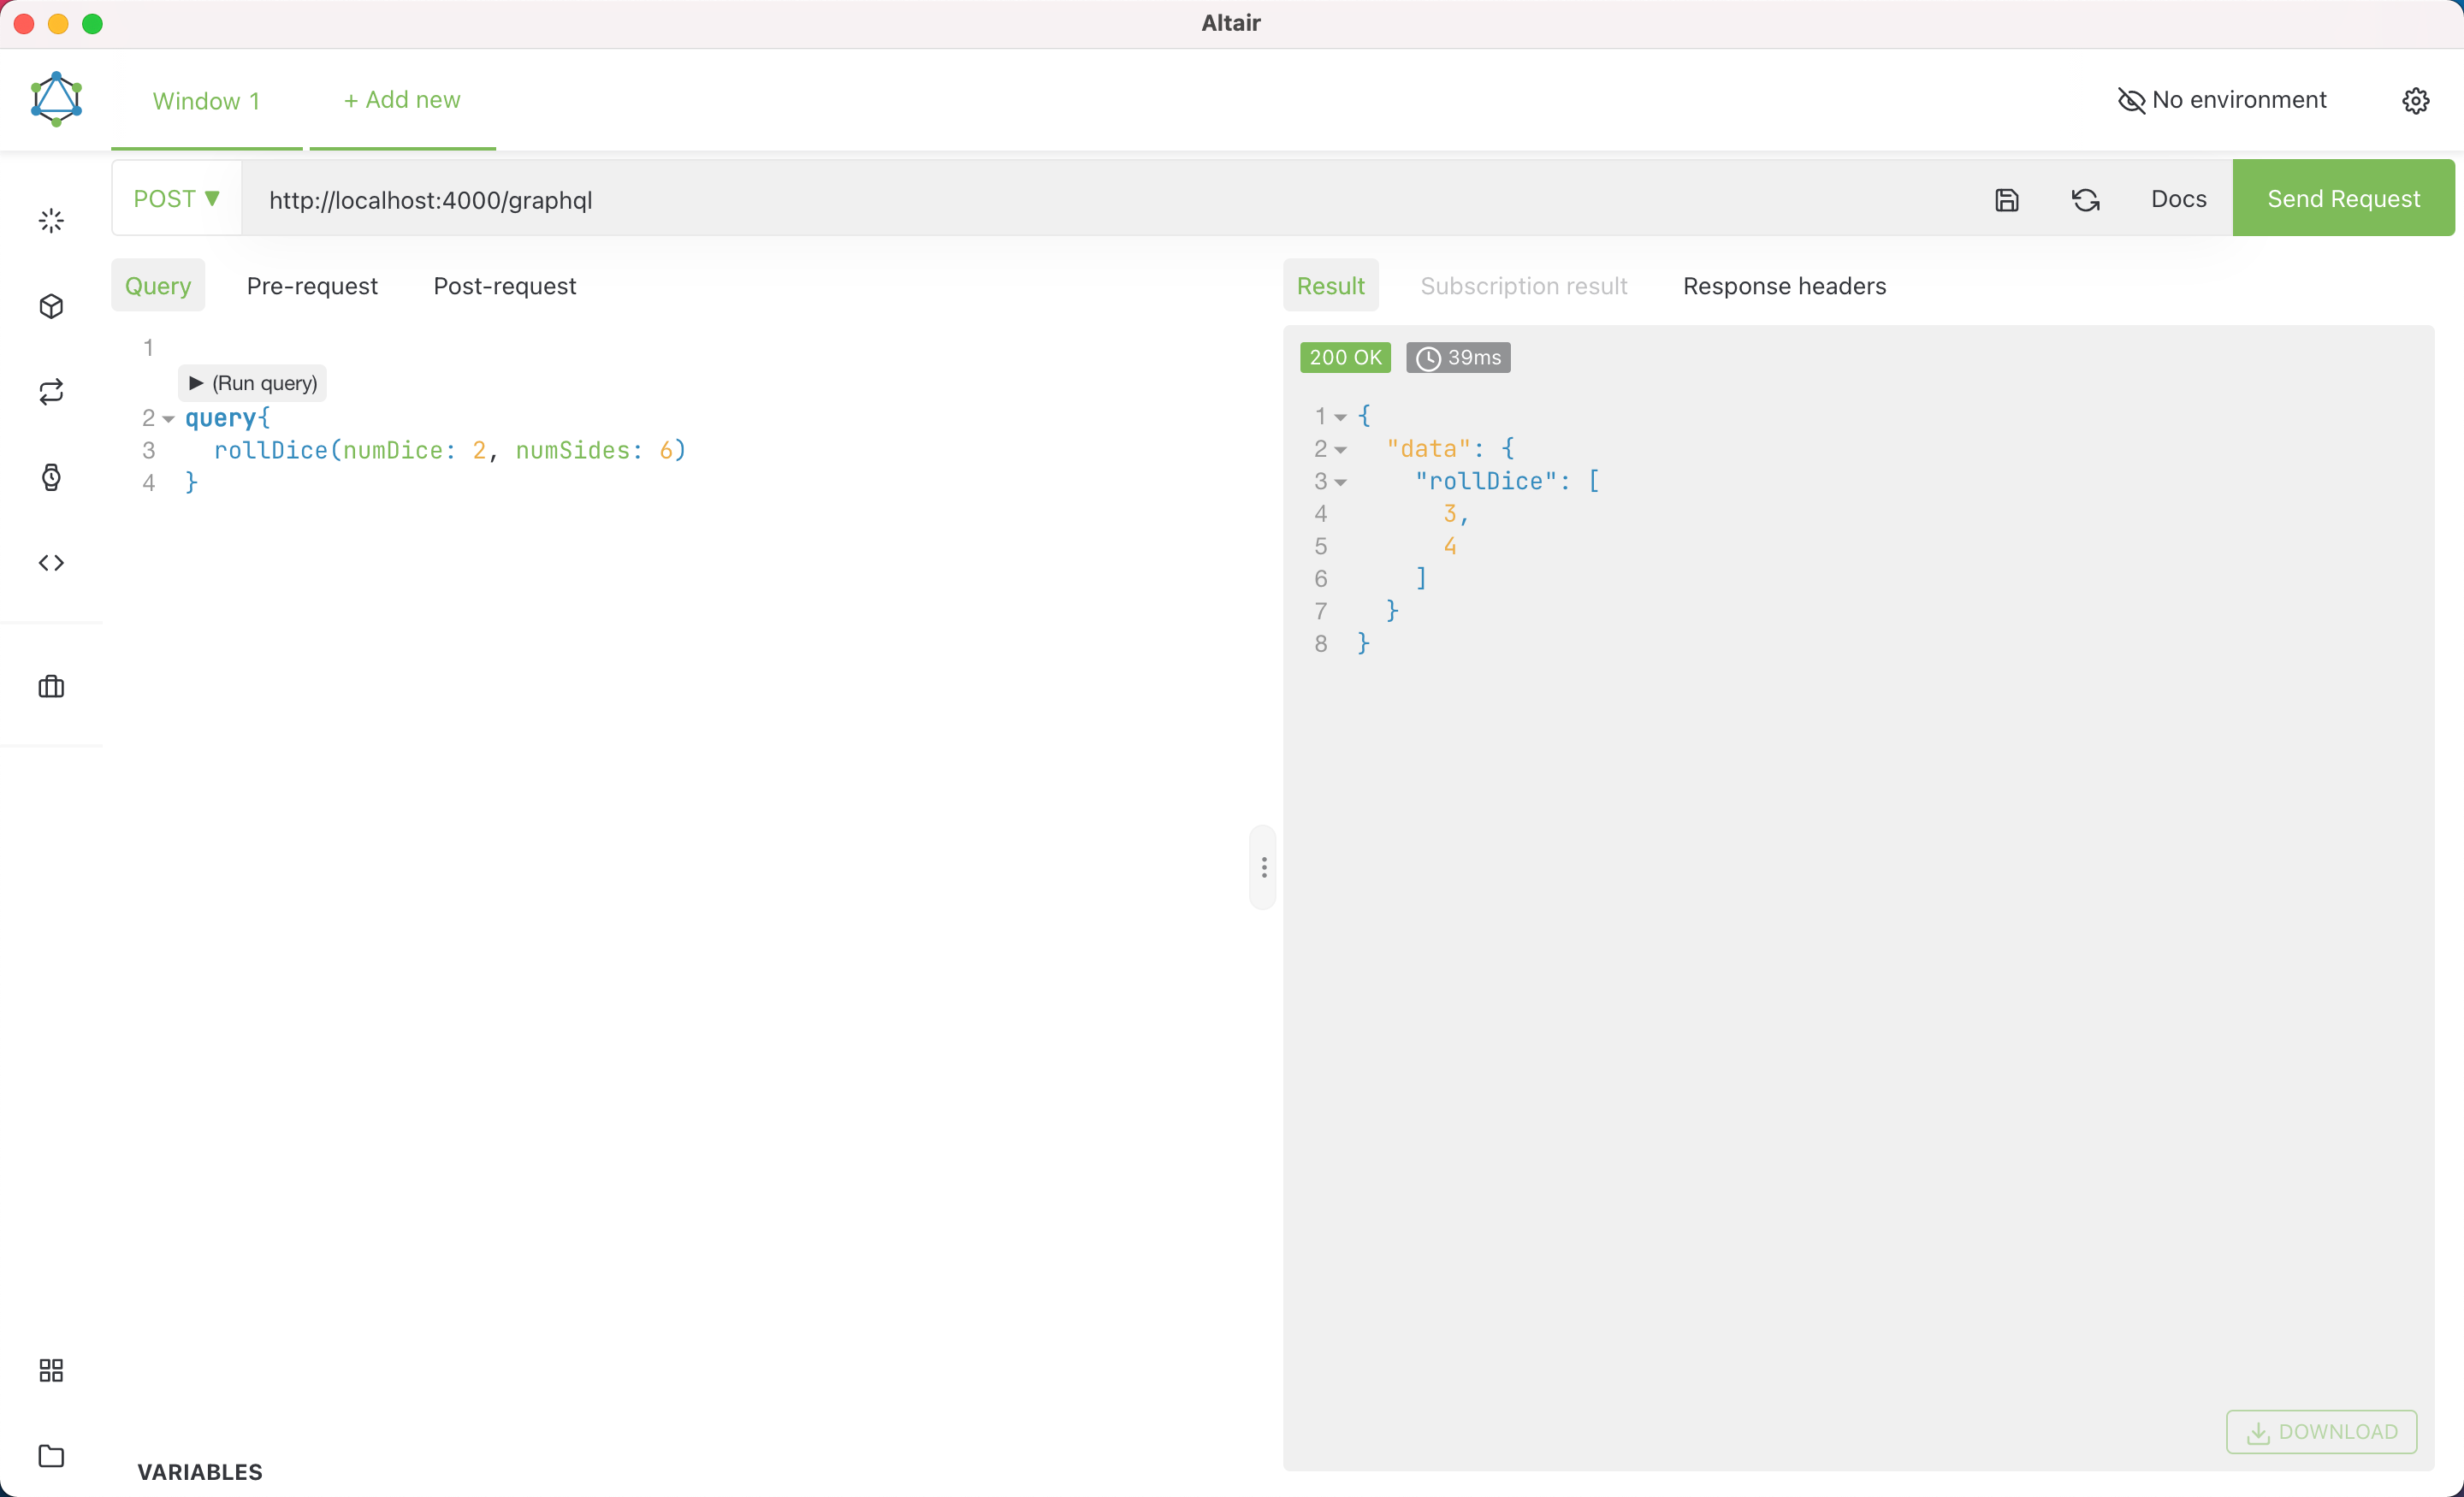Open the collections panel (briefcase icon)
This screenshot has height=1497, width=2464.
pyautogui.click(x=51, y=687)
